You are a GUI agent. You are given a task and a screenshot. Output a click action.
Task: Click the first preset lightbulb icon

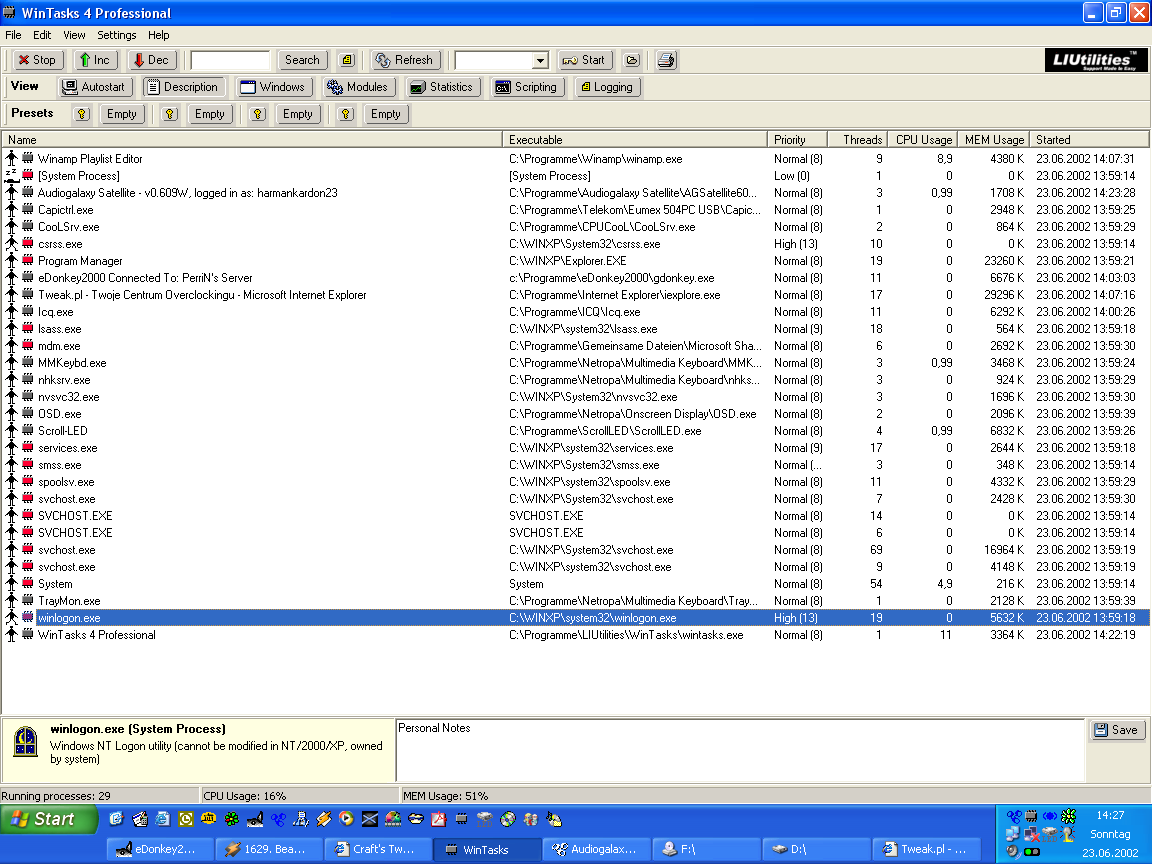[x=82, y=114]
